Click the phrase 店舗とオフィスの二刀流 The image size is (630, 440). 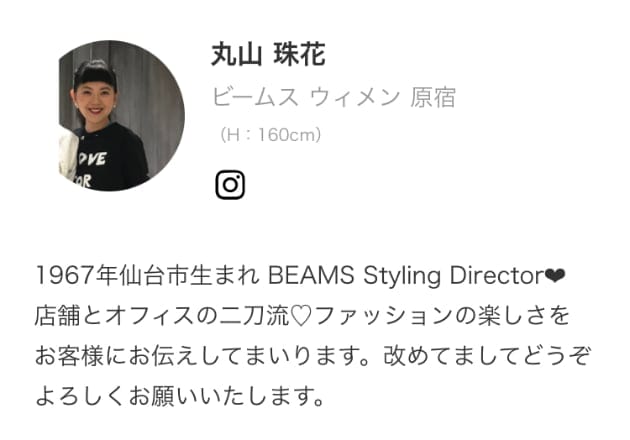162,316
